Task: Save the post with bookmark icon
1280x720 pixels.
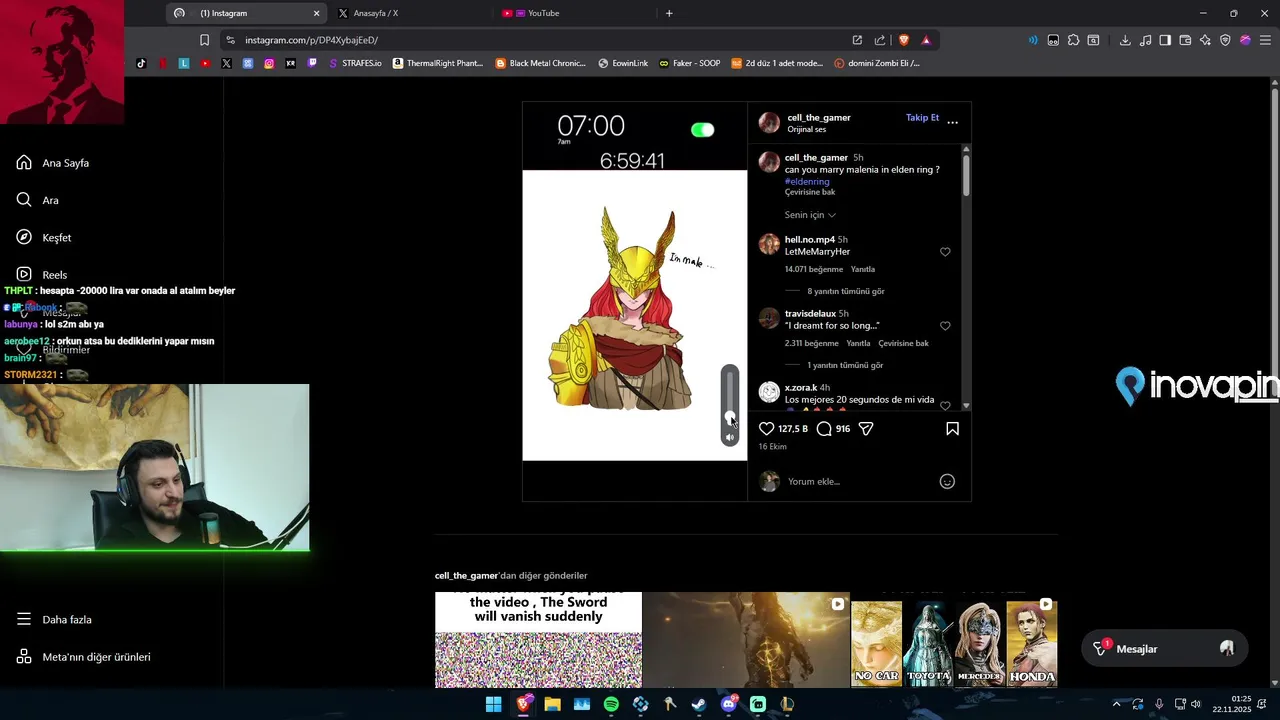Action: [952, 428]
